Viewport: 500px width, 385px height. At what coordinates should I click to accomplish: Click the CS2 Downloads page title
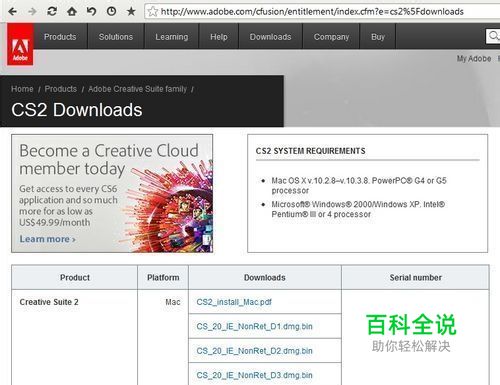77,110
